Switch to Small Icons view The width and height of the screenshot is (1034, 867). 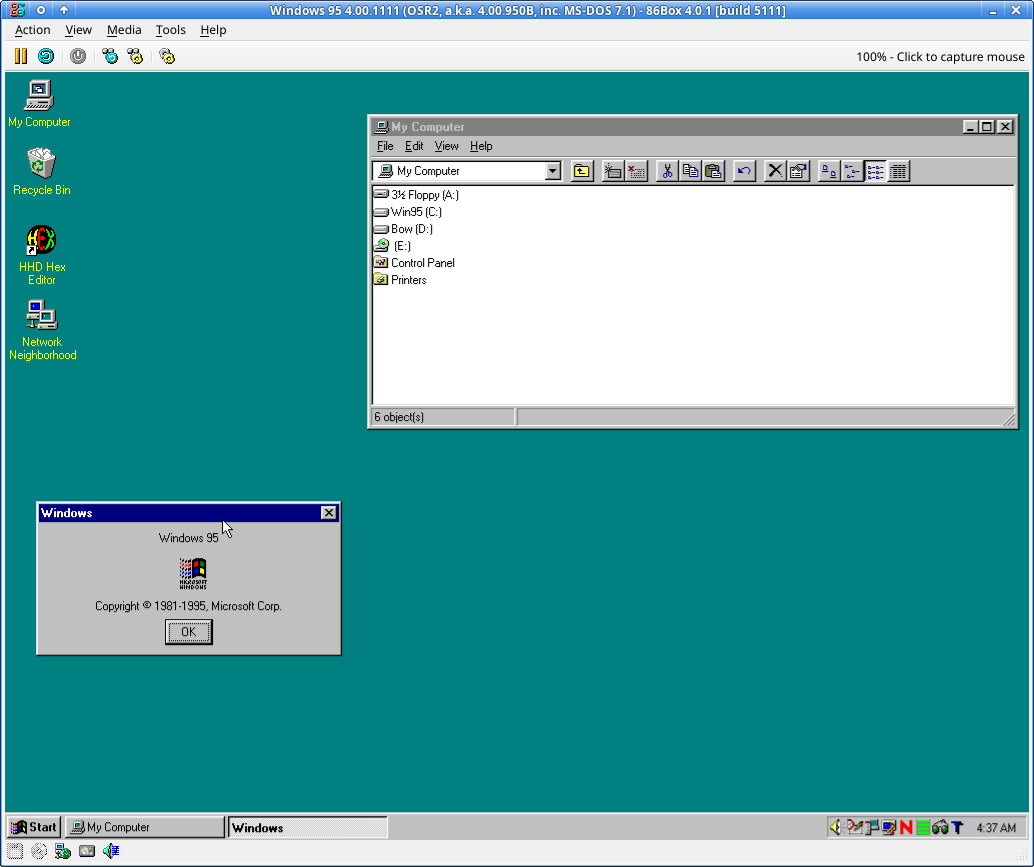pos(852,171)
